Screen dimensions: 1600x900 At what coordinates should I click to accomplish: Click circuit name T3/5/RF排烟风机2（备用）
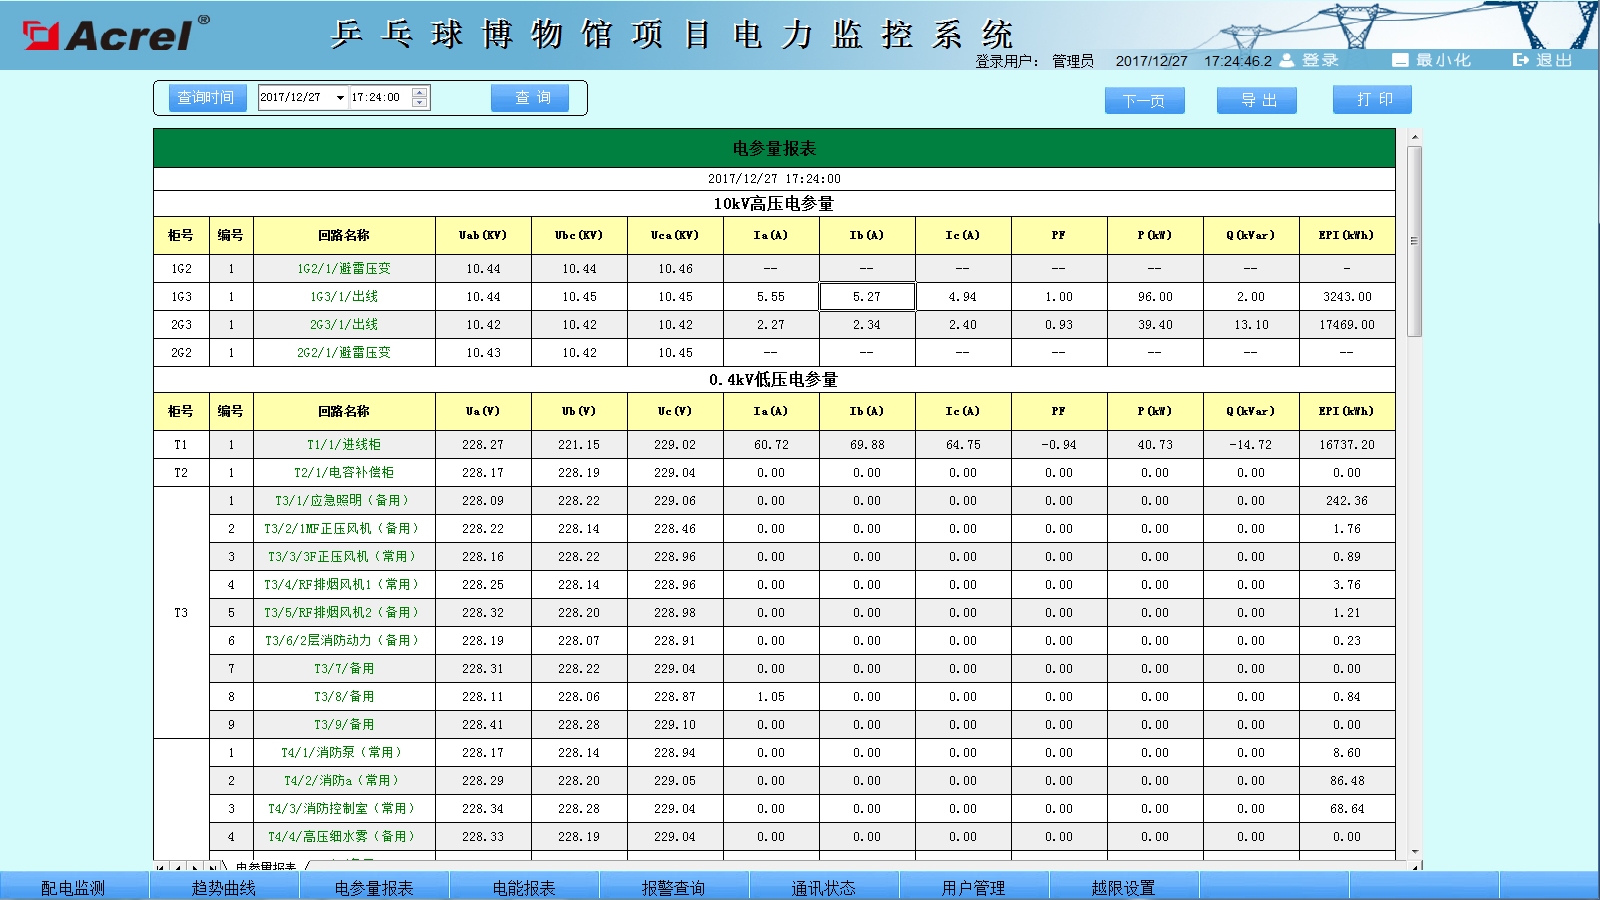tap(344, 612)
